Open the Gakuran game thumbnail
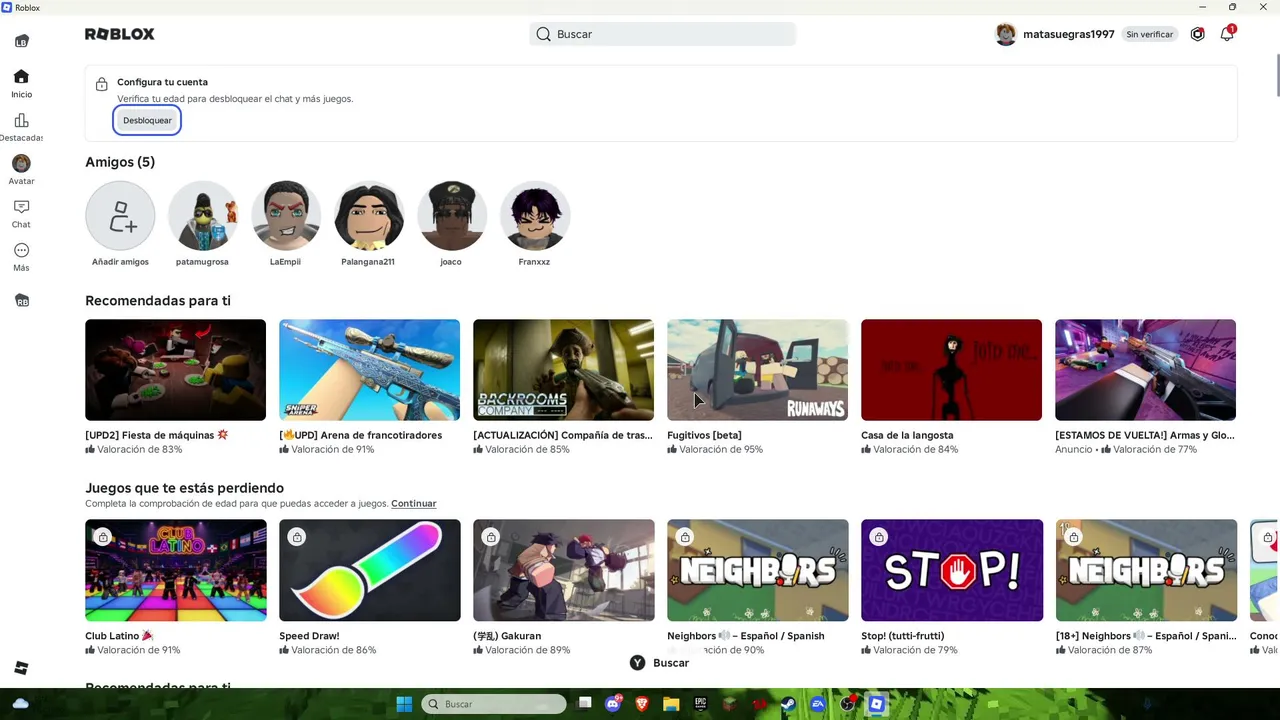 [x=563, y=570]
